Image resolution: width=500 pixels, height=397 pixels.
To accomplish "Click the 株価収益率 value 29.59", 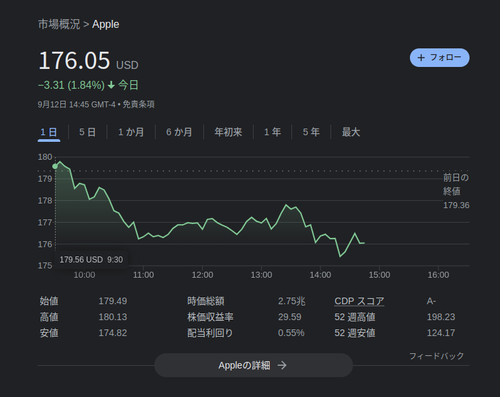I will pos(289,317).
